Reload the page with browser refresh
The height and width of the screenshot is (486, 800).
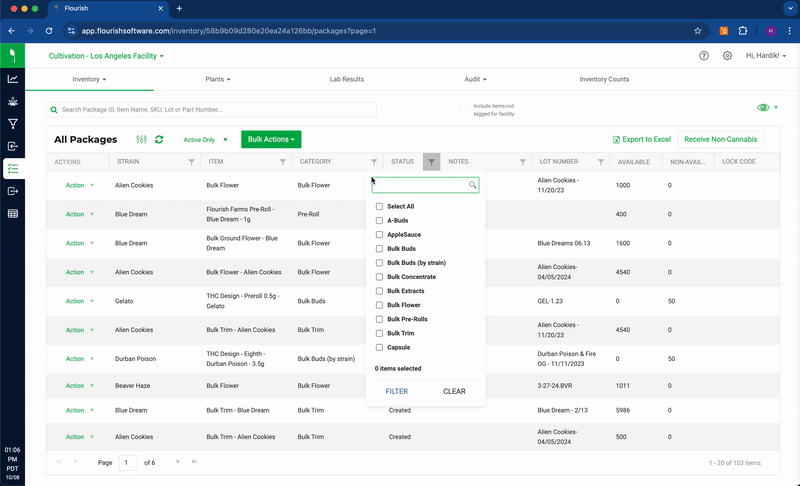tap(49, 31)
